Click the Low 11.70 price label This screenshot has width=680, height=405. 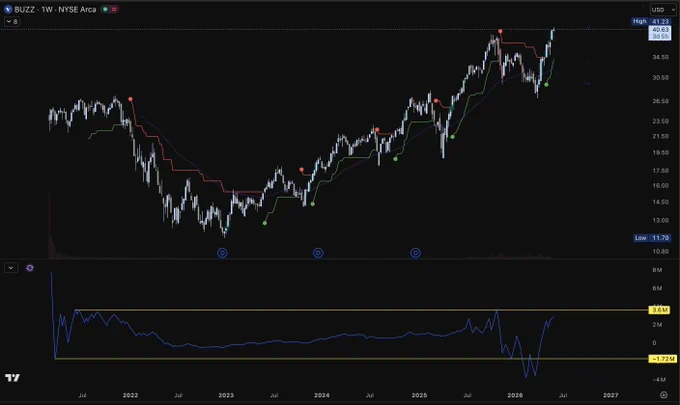(652, 238)
